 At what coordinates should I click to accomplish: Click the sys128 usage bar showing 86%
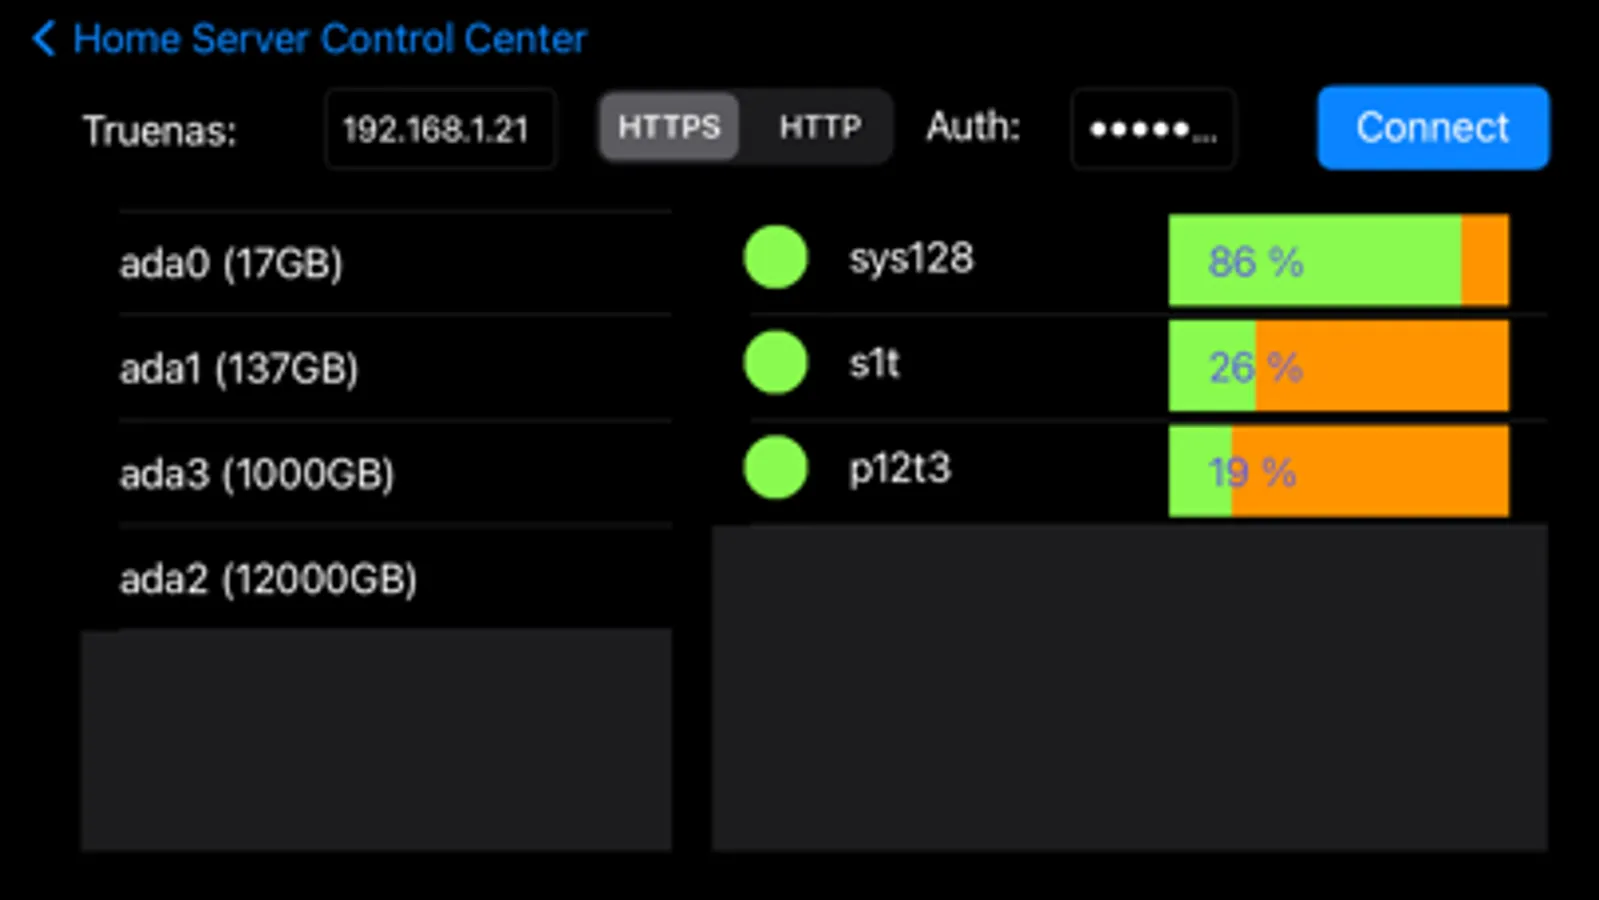point(1338,261)
